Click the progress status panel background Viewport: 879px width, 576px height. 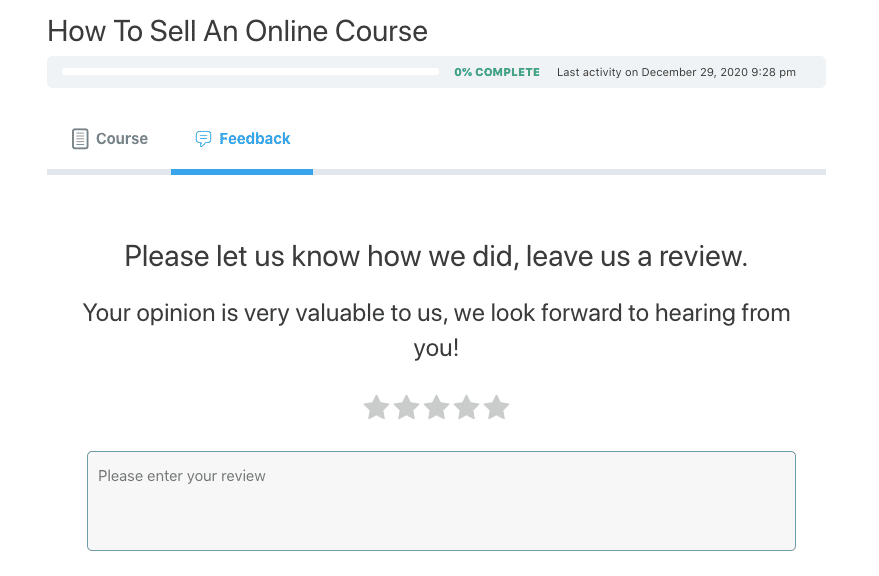[436, 72]
